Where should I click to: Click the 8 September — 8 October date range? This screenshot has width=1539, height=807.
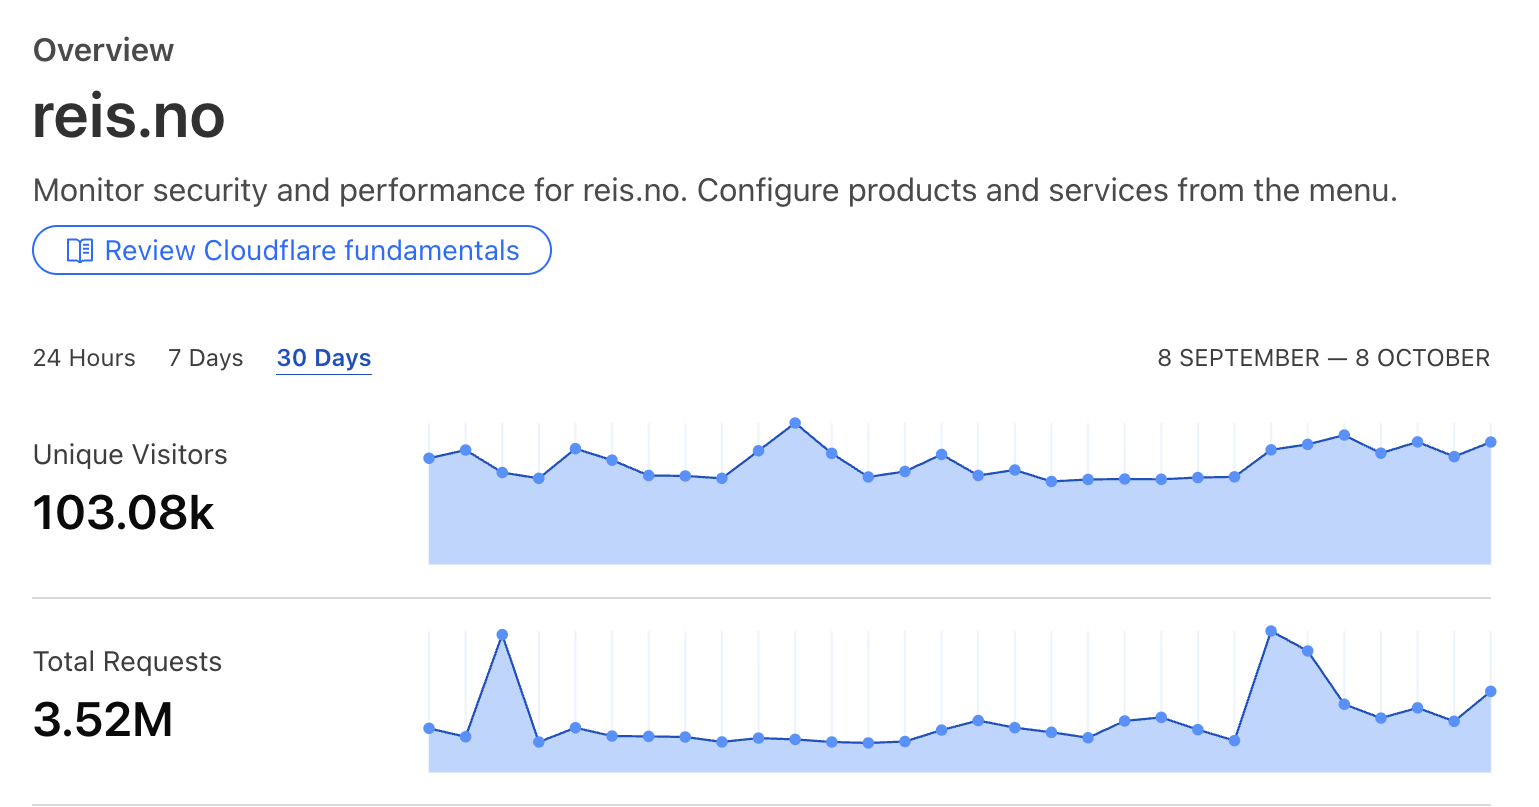(1323, 358)
